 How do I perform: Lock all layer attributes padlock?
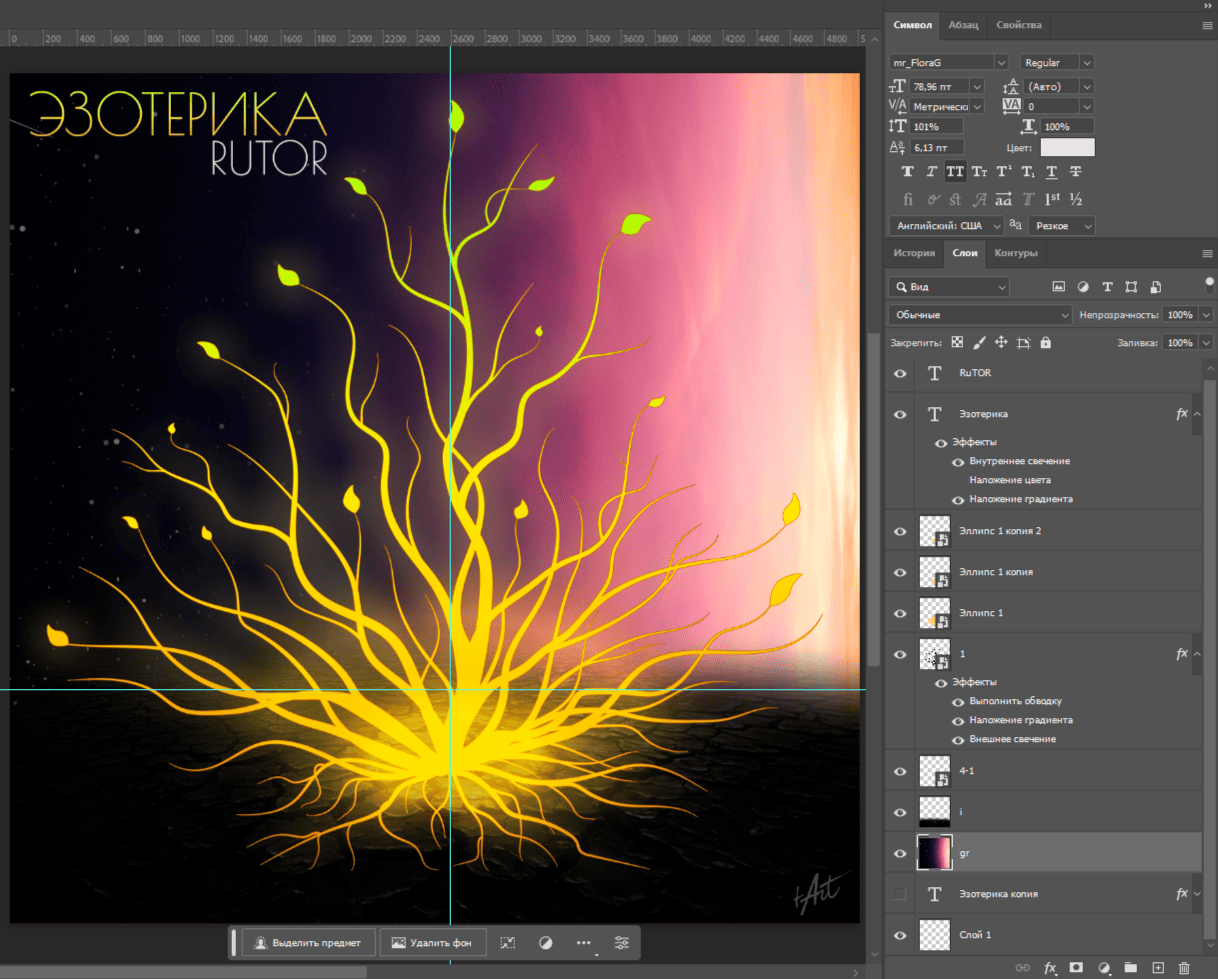pyautogui.click(x=1045, y=342)
